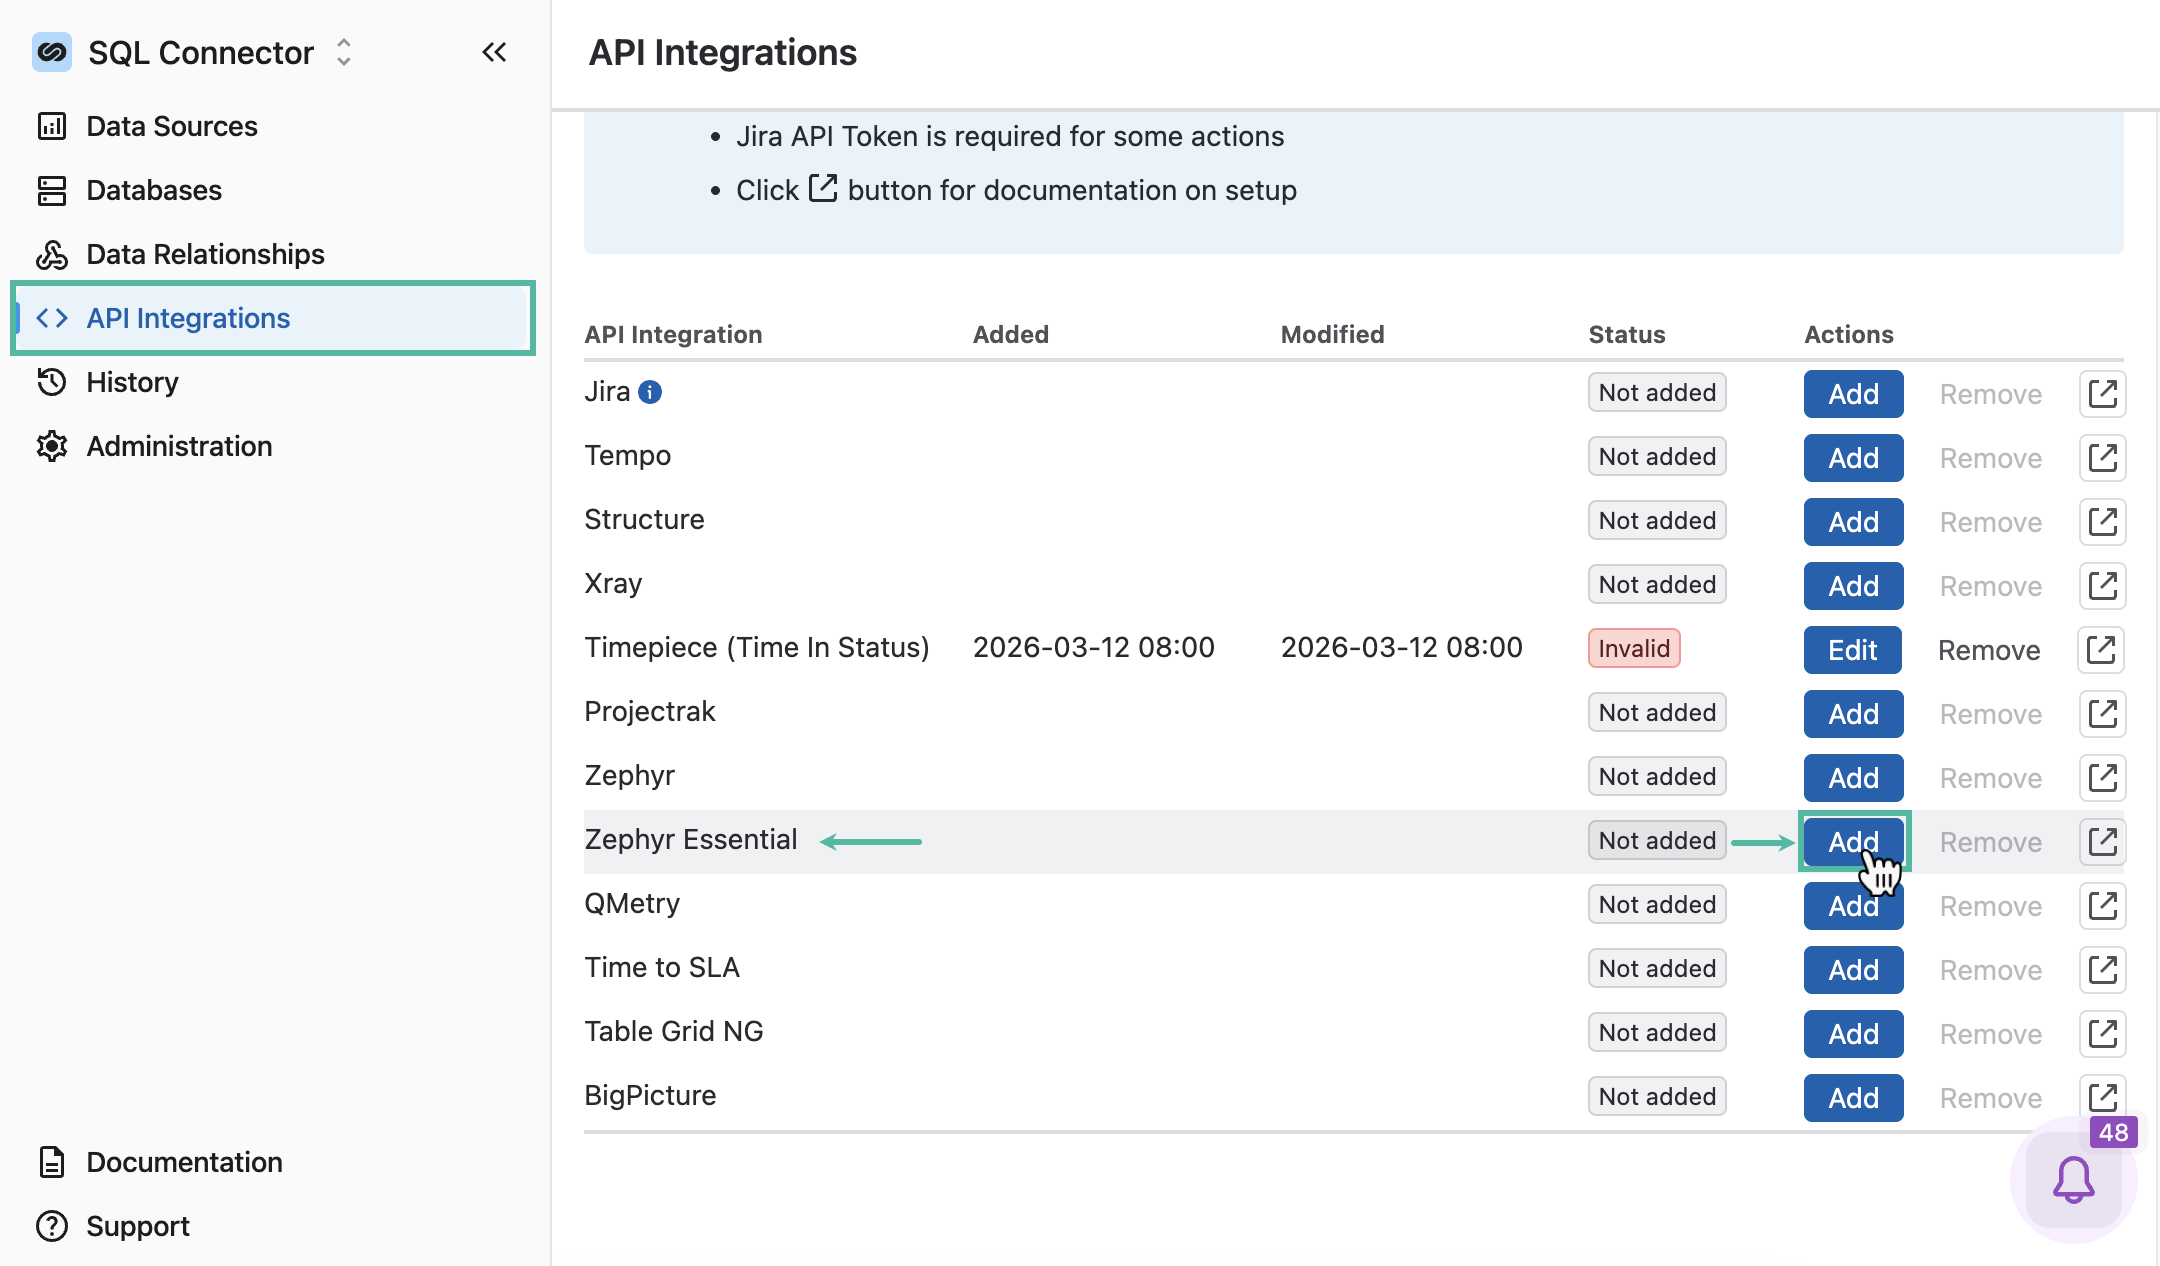Open Timepiece documentation external link icon

click(x=2101, y=650)
